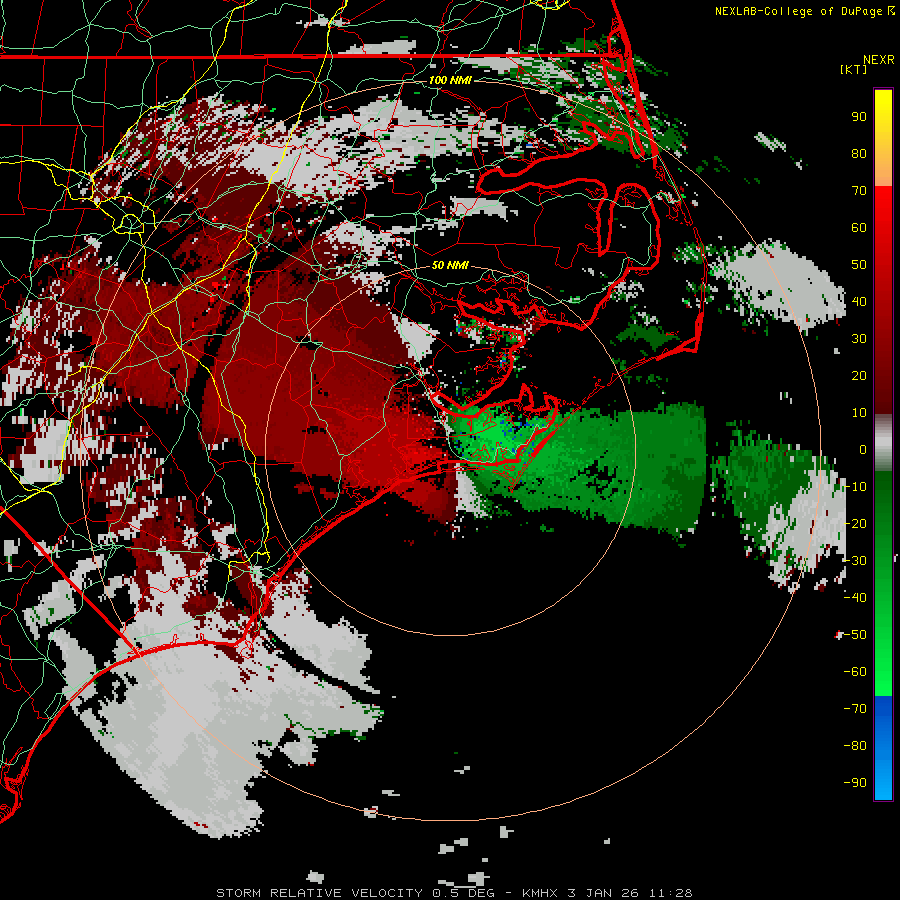Click the 10 value on the velocity scale
The height and width of the screenshot is (900, 900).
point(859,413)
